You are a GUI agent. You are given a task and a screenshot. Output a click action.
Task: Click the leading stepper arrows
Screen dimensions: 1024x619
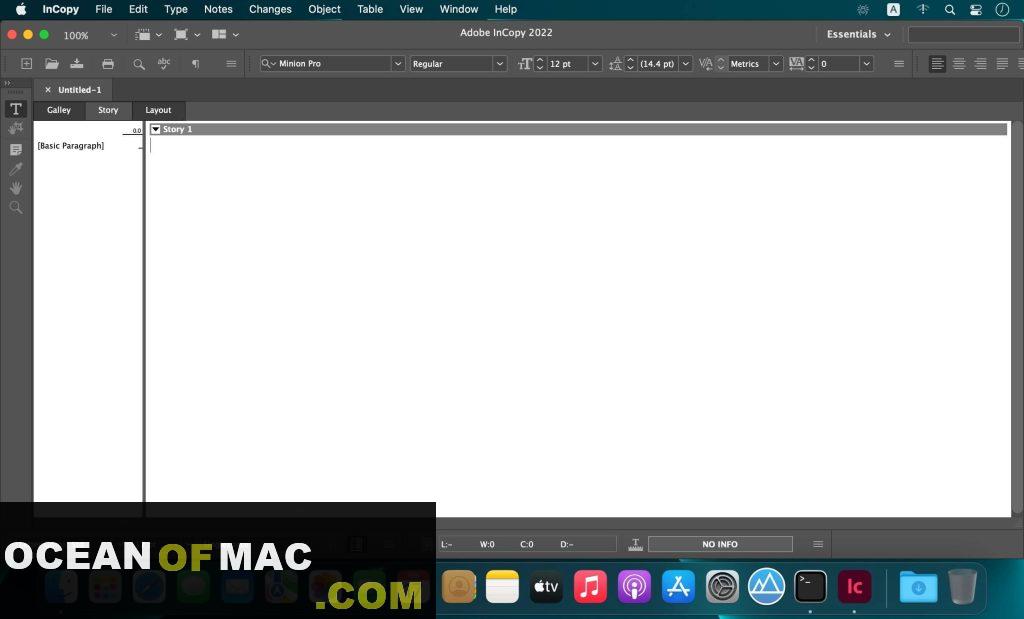tap(630, 64)
